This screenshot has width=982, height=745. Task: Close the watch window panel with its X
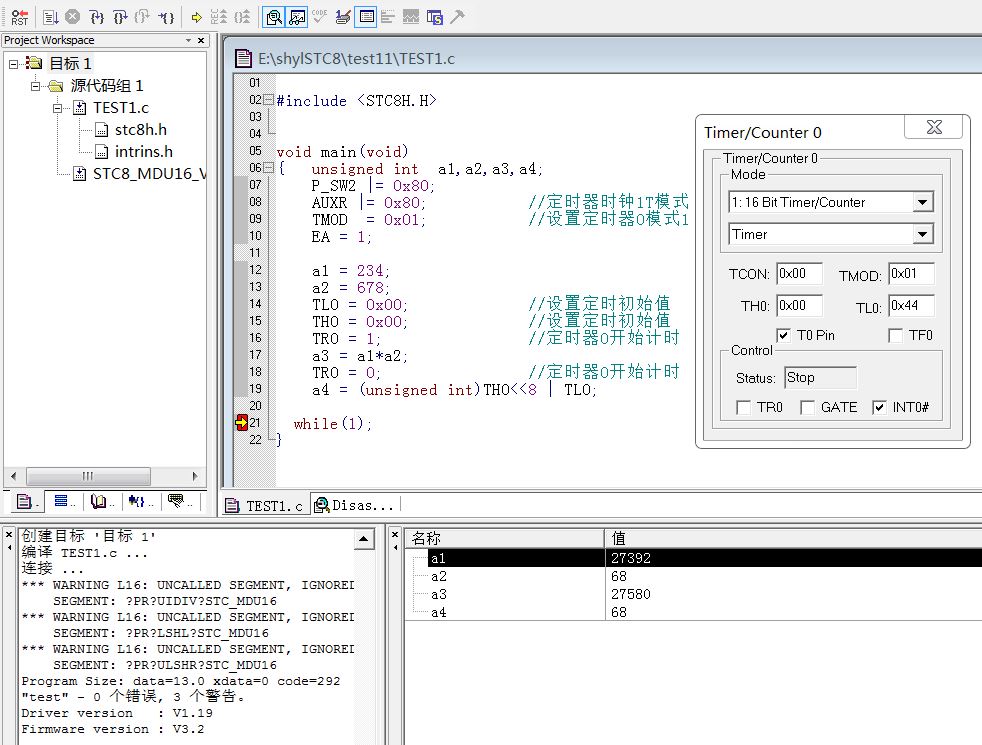(395, 535)
